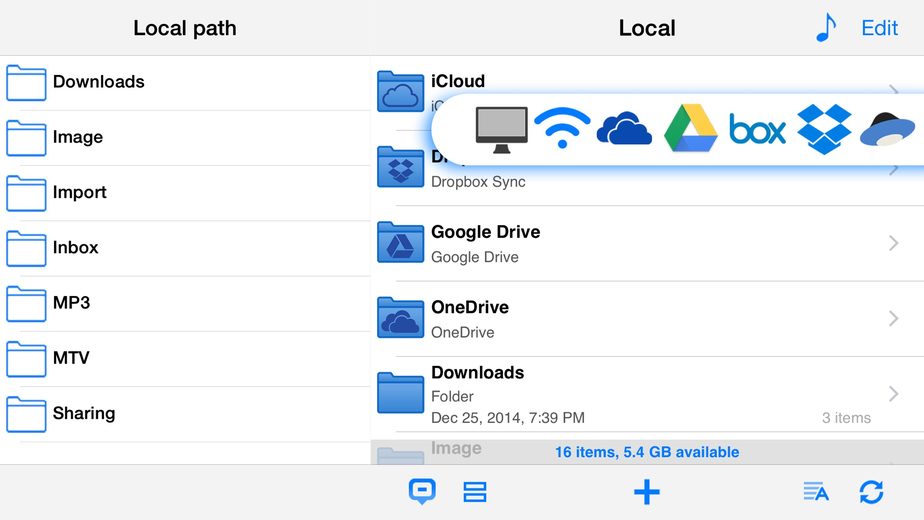
Task: Choose the Google Drive icon in popup
Action: (x=691, y=128)
